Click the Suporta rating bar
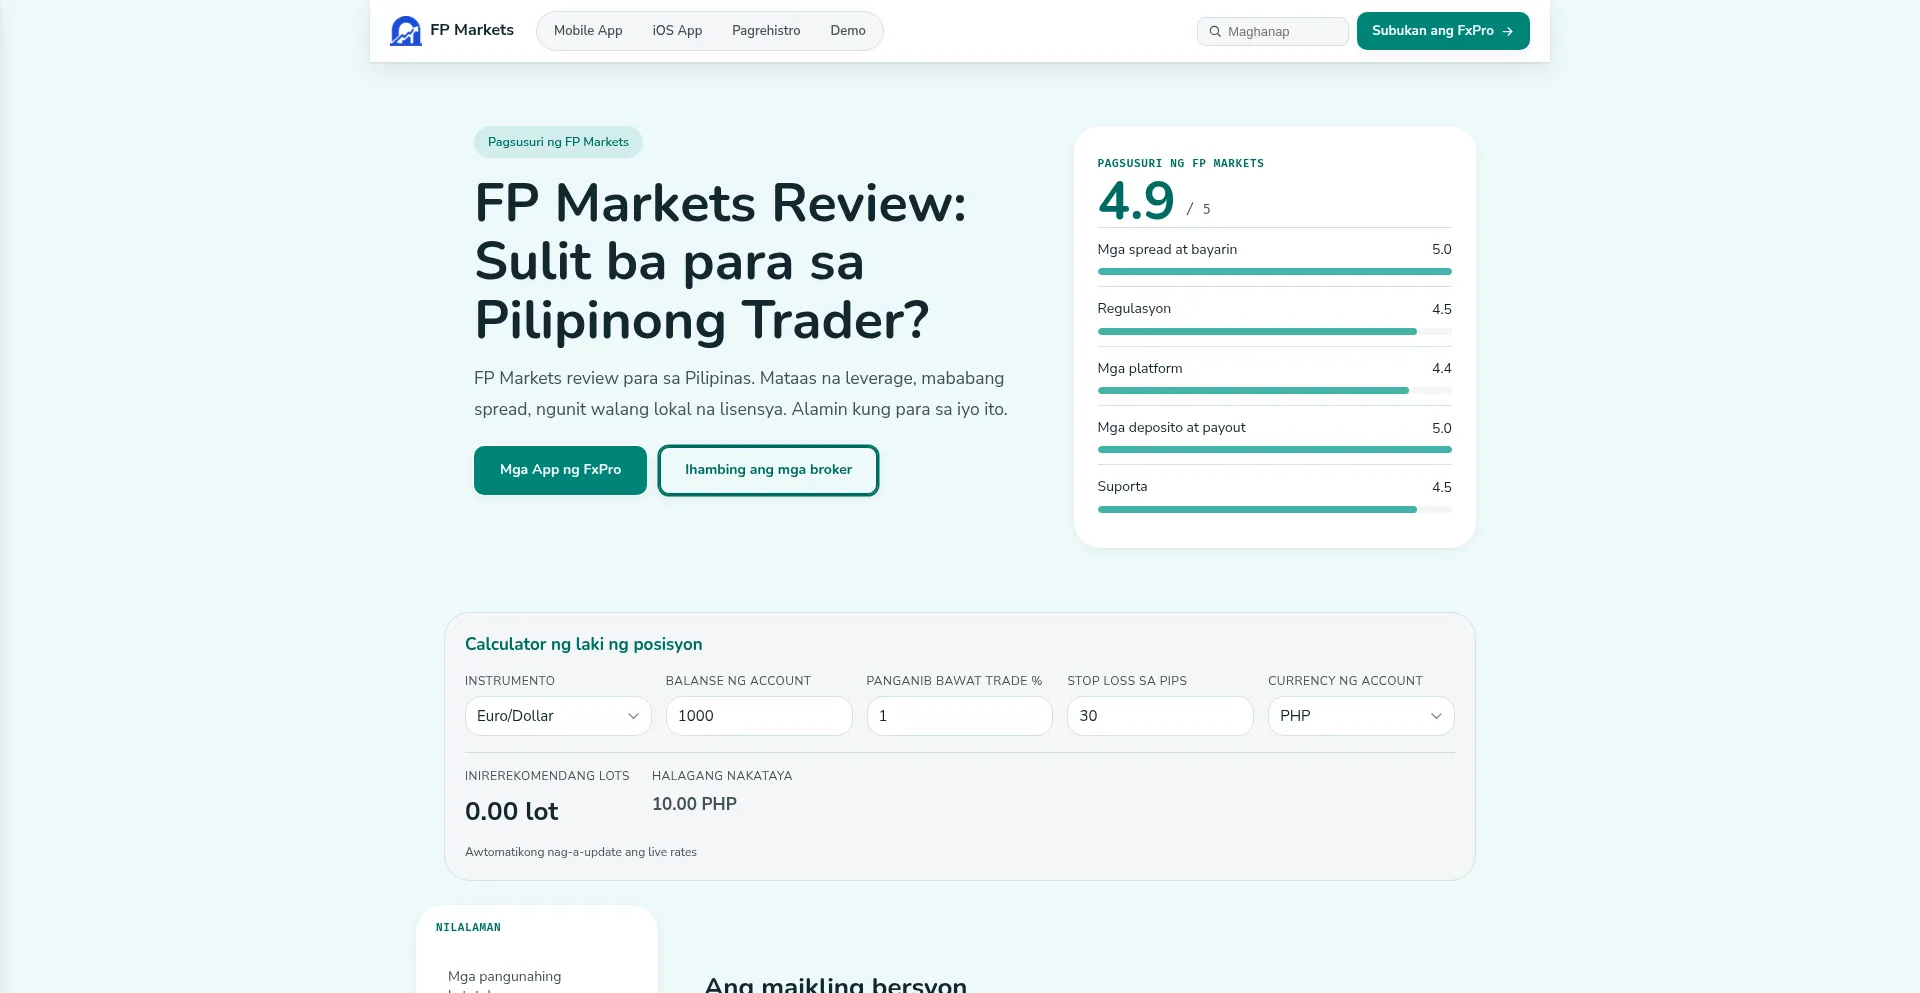1920x993 pixels. pyautogui.click(x=1274, y=509)
